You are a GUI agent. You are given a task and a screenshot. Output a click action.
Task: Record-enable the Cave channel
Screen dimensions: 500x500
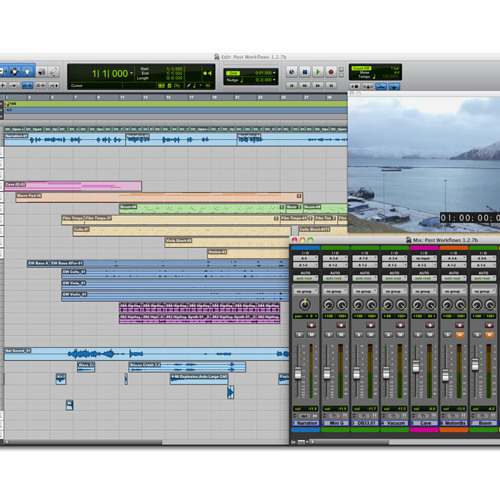click(430, 325)
